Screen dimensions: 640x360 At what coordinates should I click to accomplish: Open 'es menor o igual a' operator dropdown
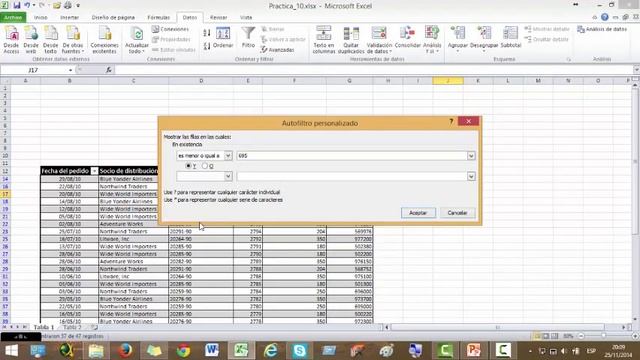(x=228, y=156)
